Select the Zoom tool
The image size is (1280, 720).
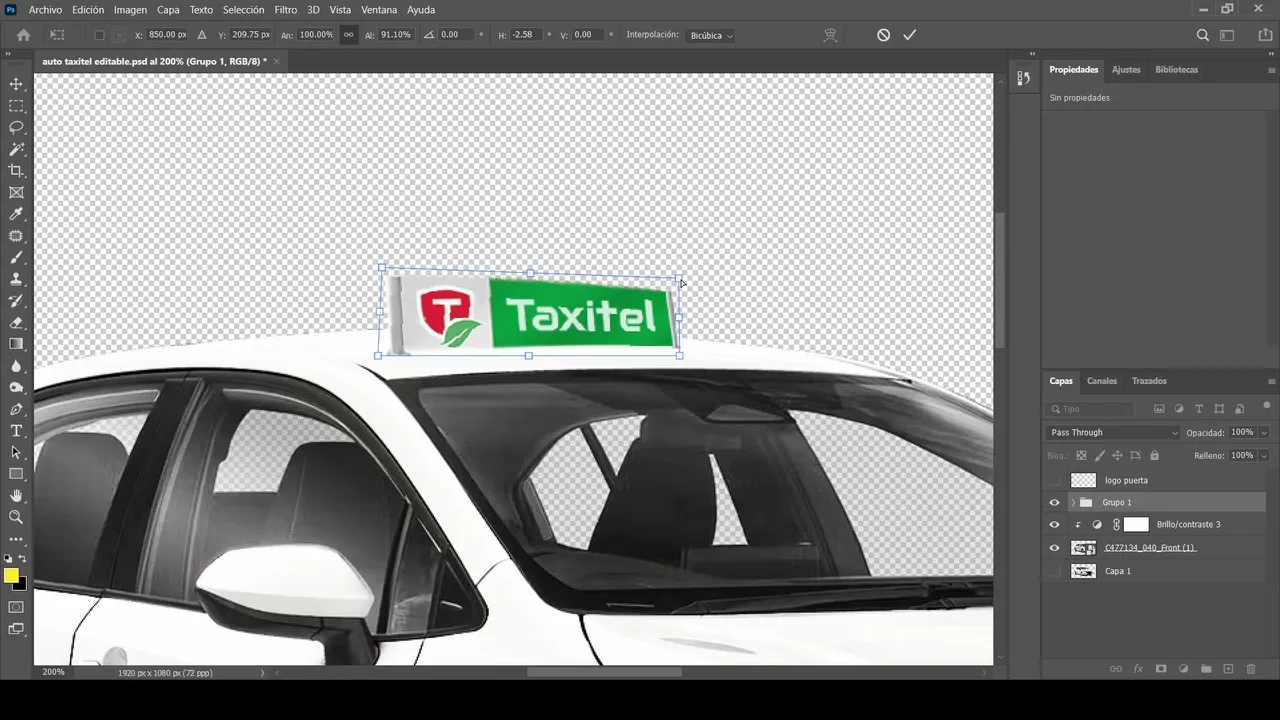click(16, 517)
